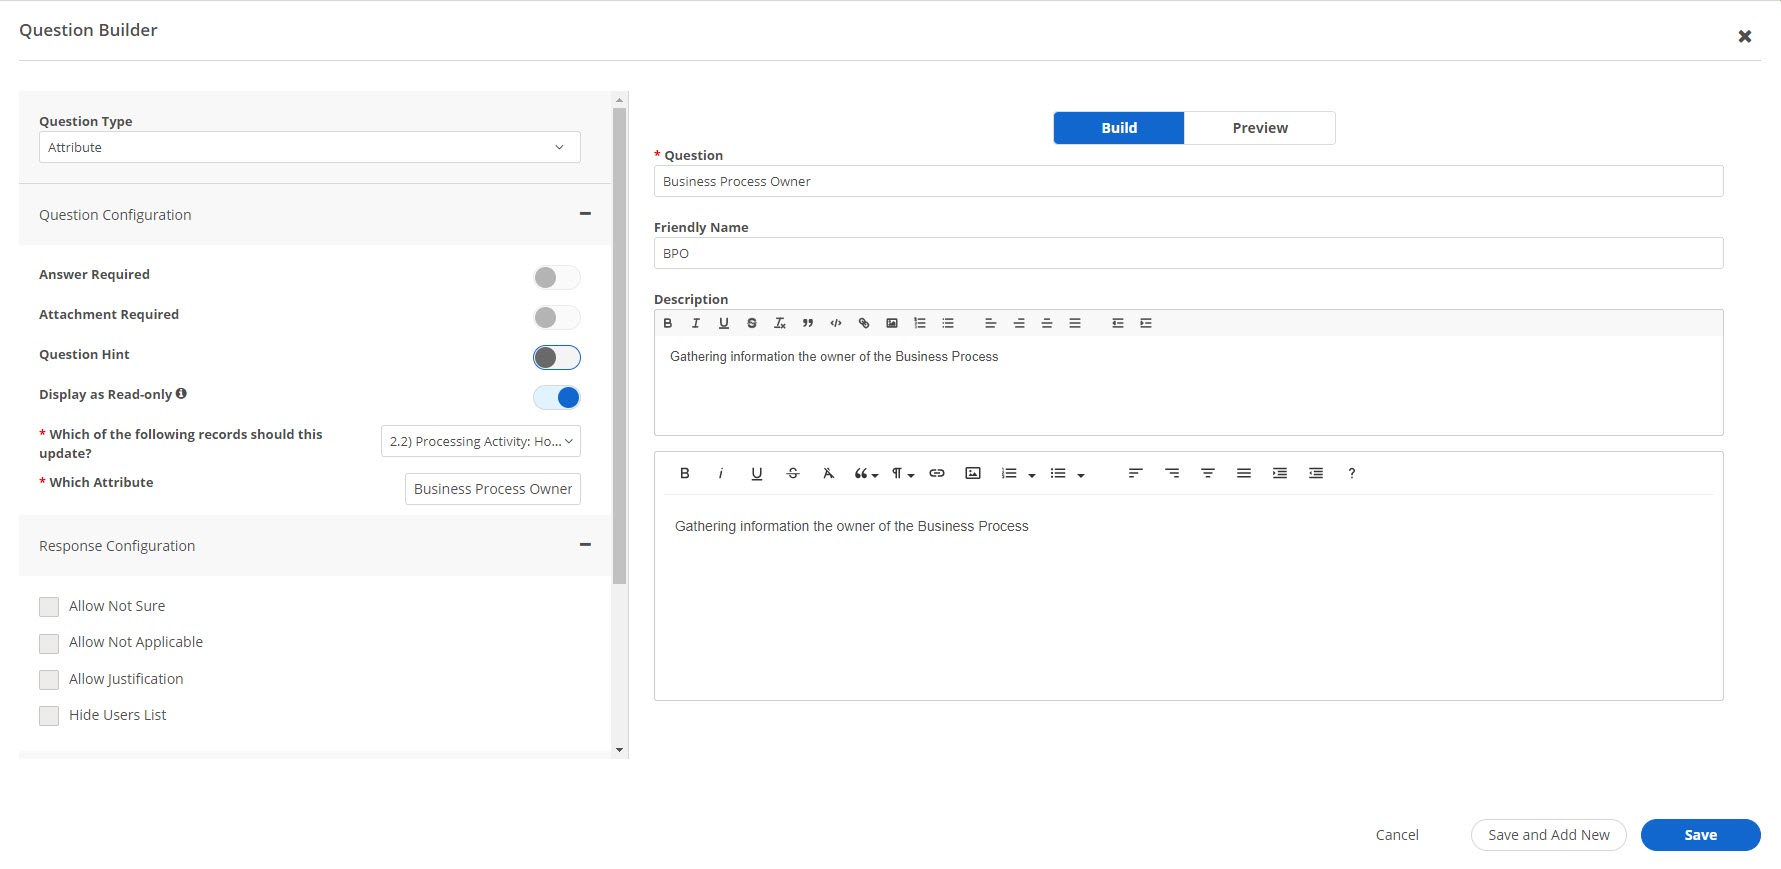This screenshot has width=1781, height=869.
Task: Check the Allow Not Applicable checkbox
Action: coord(49,643)
